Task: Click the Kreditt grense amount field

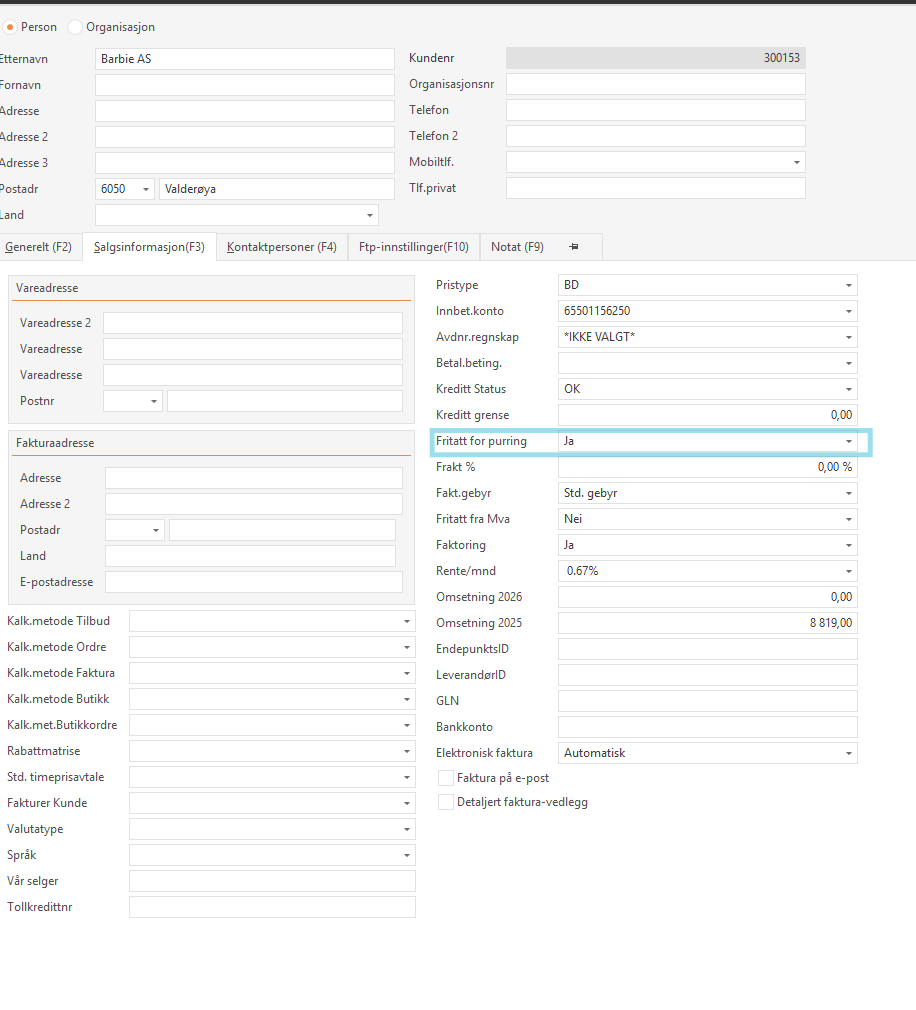Action: pos(707,415)
